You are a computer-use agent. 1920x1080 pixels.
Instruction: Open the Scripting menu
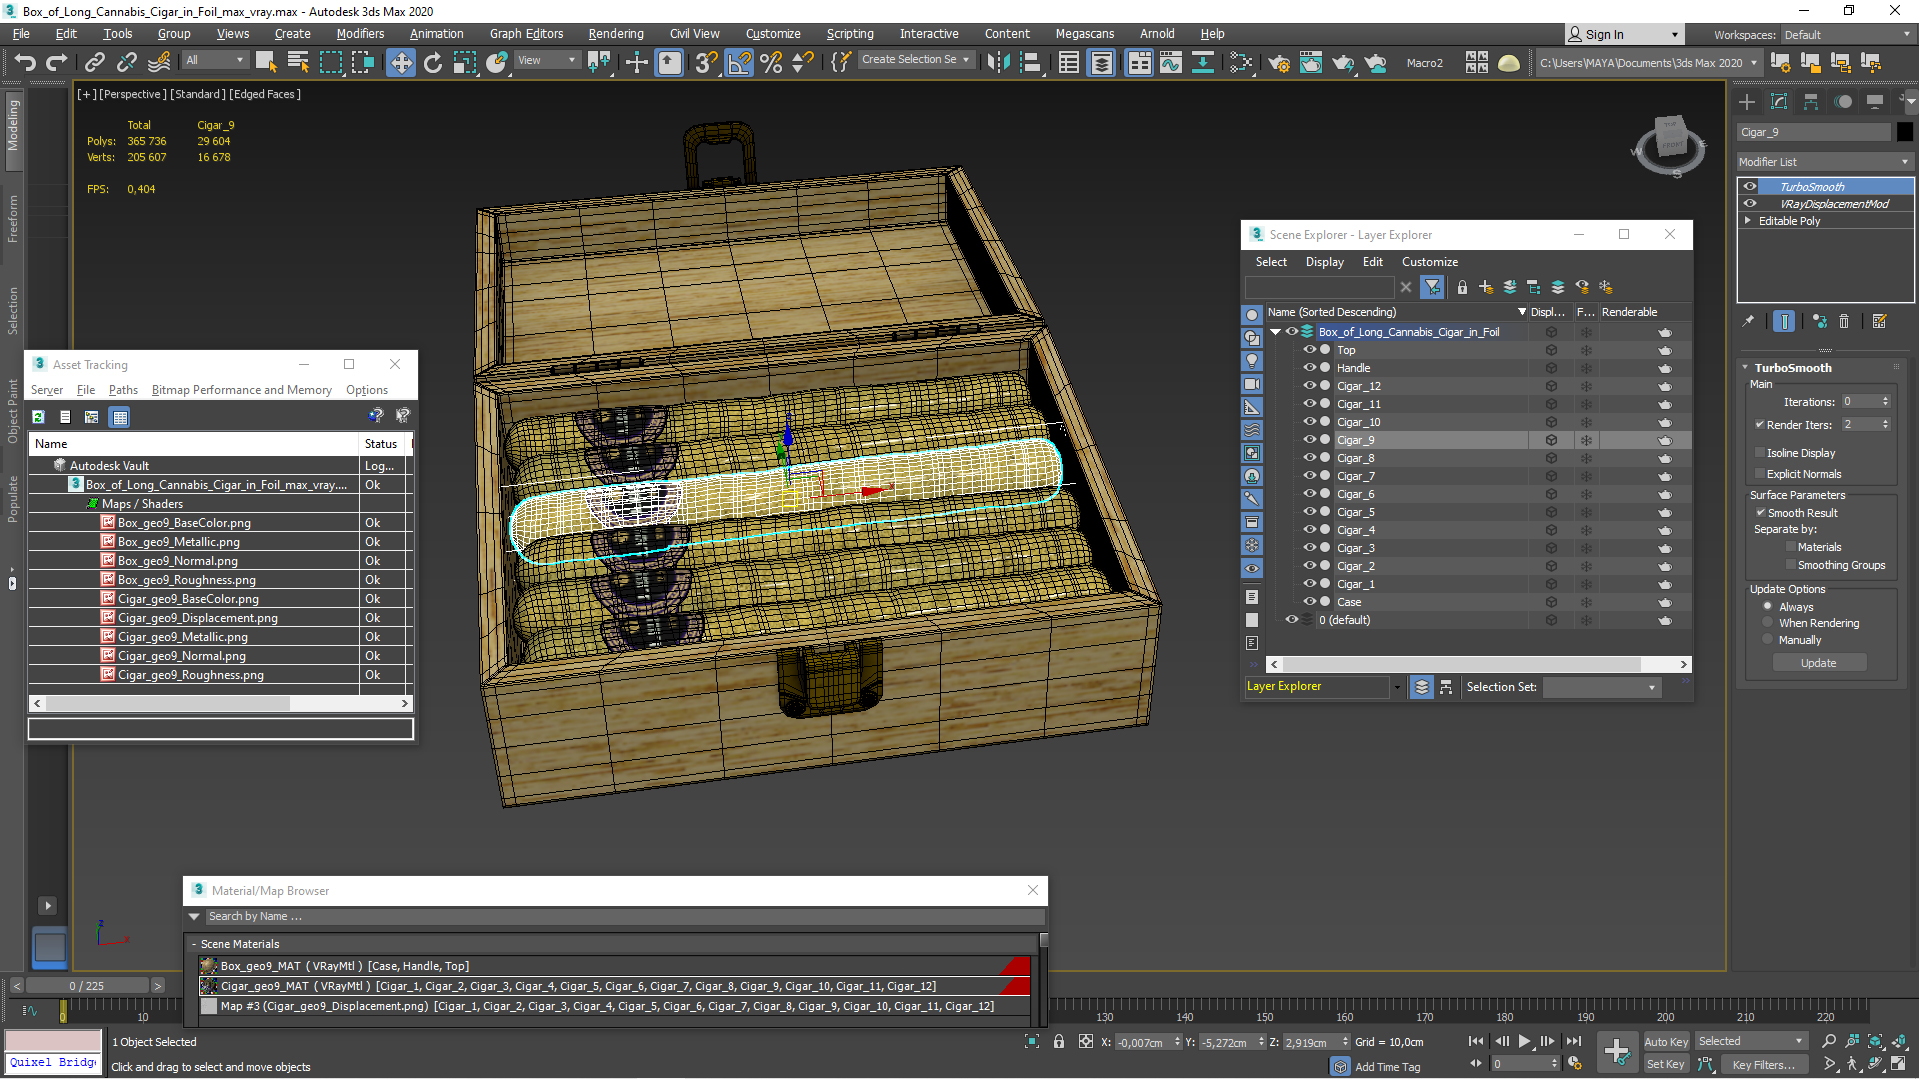849,34
